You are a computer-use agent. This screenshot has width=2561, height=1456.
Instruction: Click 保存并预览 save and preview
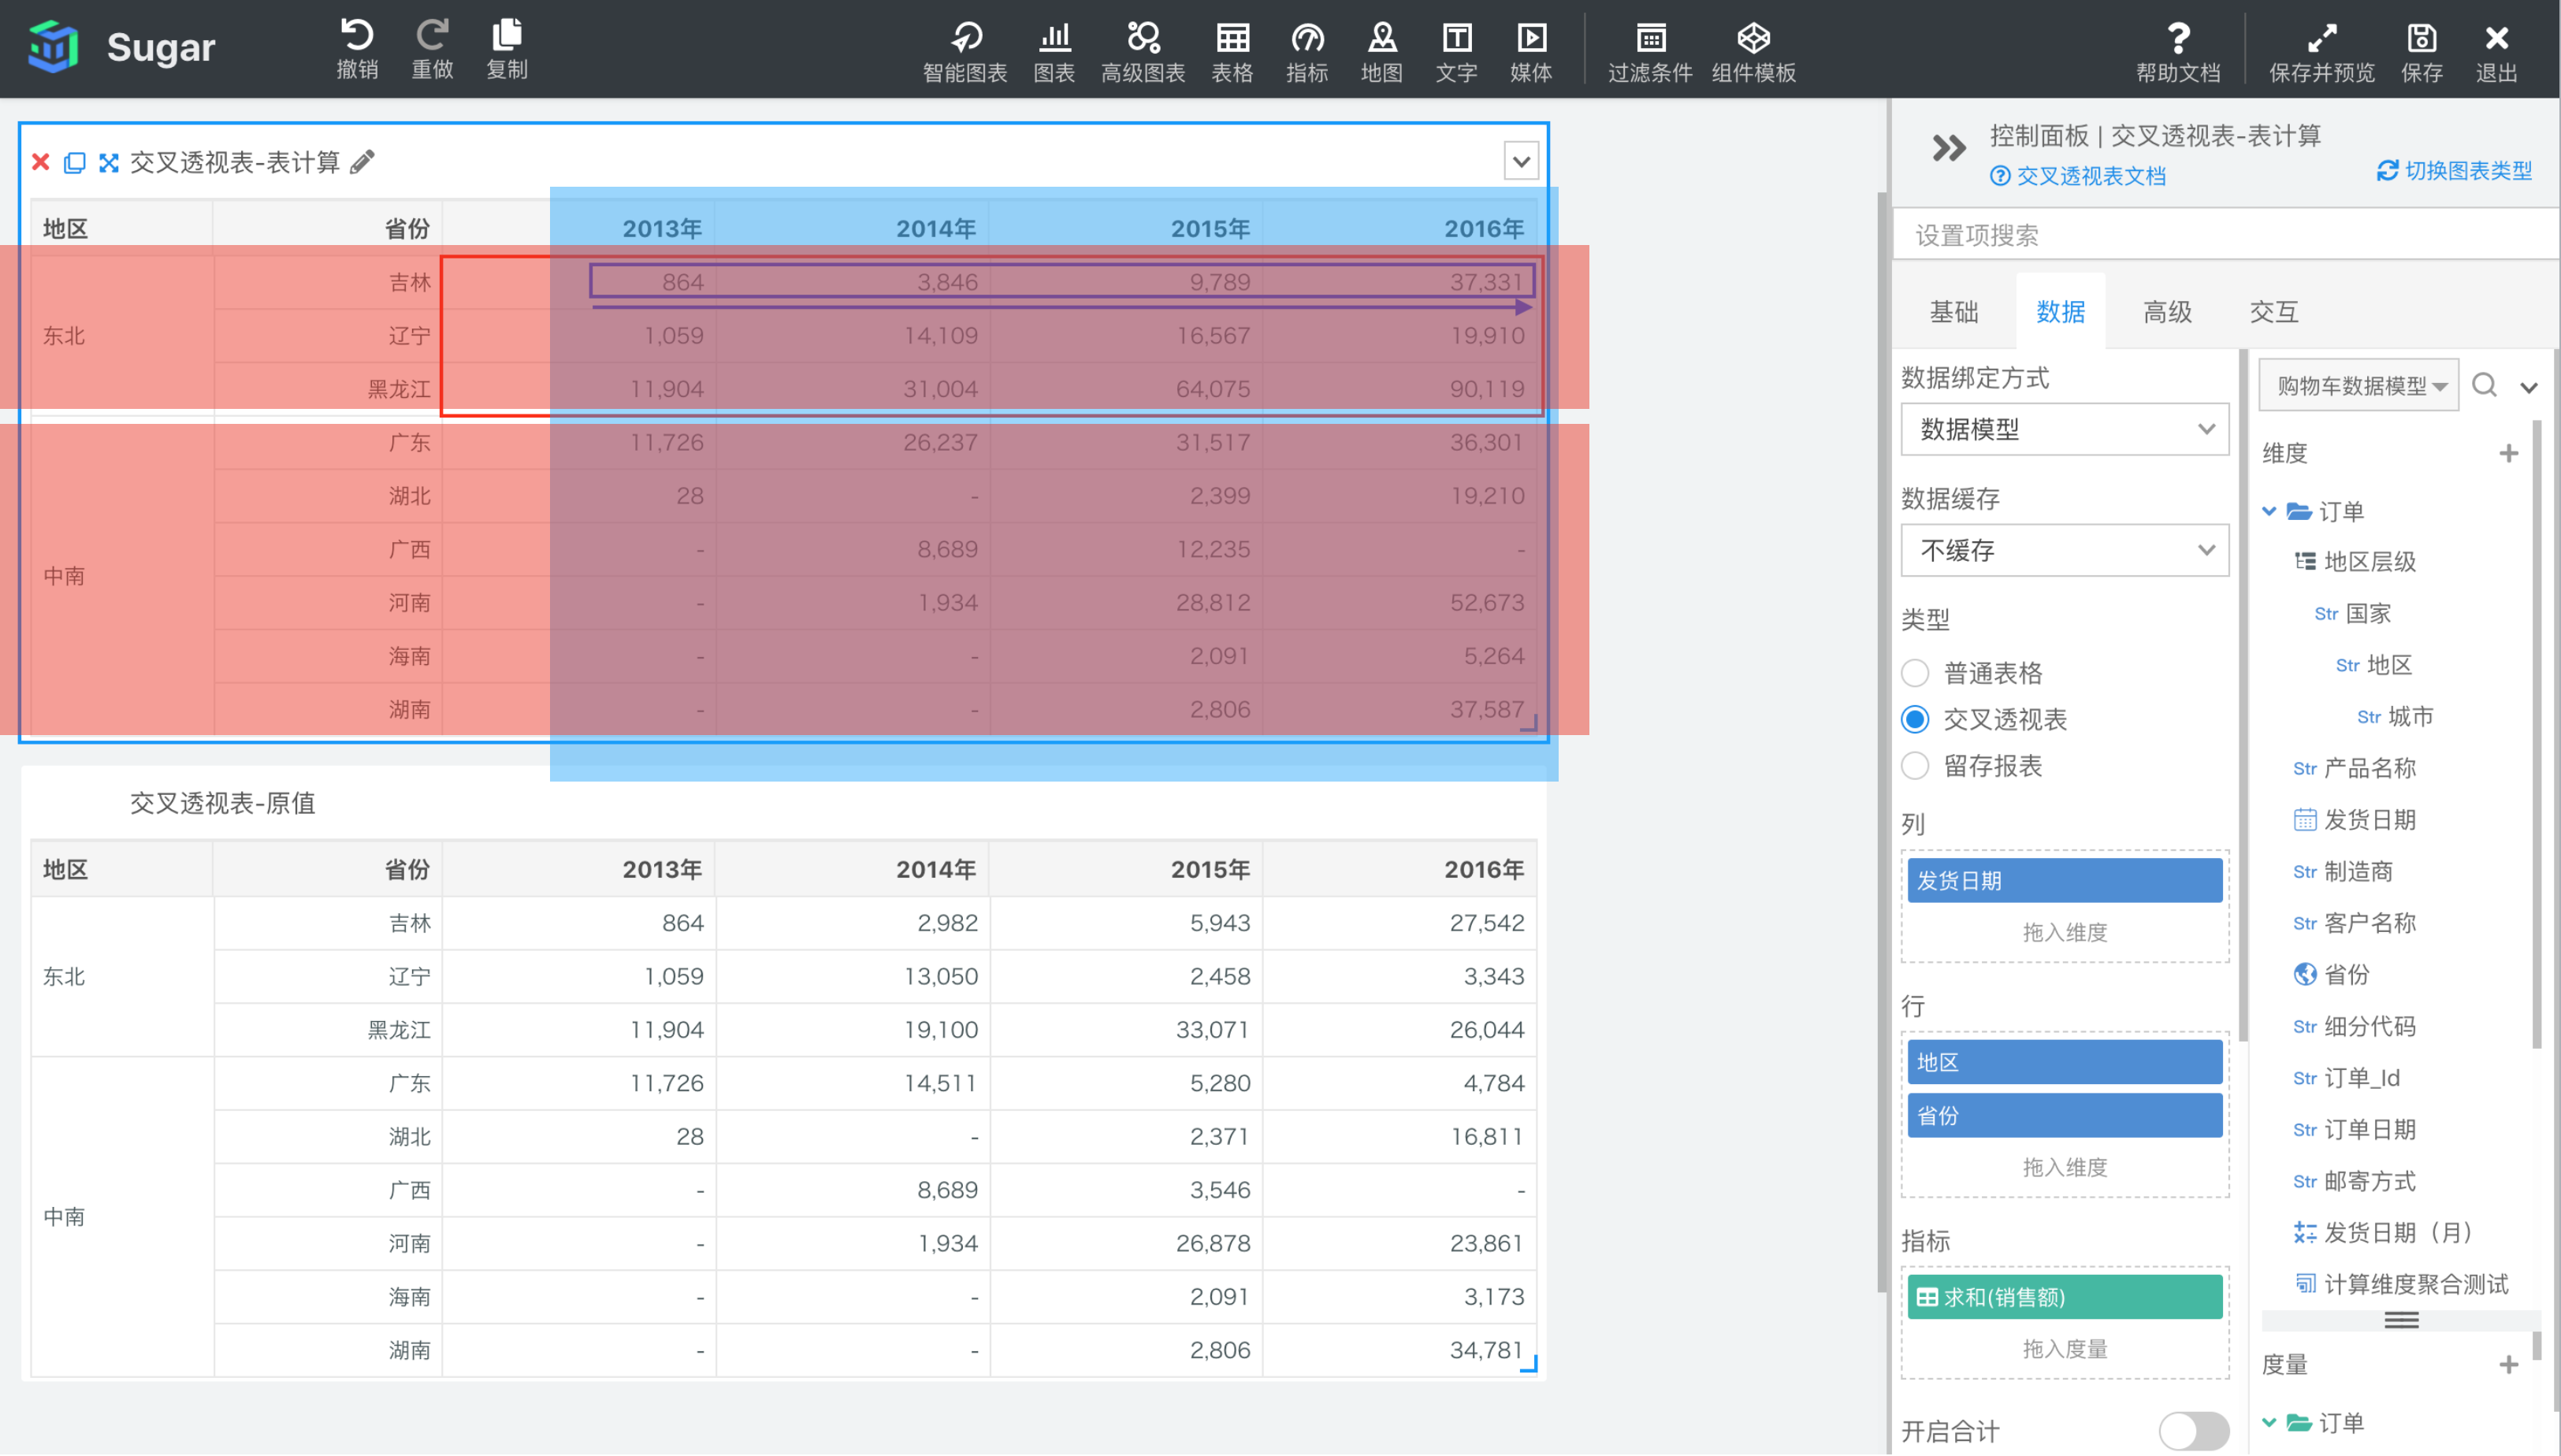click(2322, 52)
